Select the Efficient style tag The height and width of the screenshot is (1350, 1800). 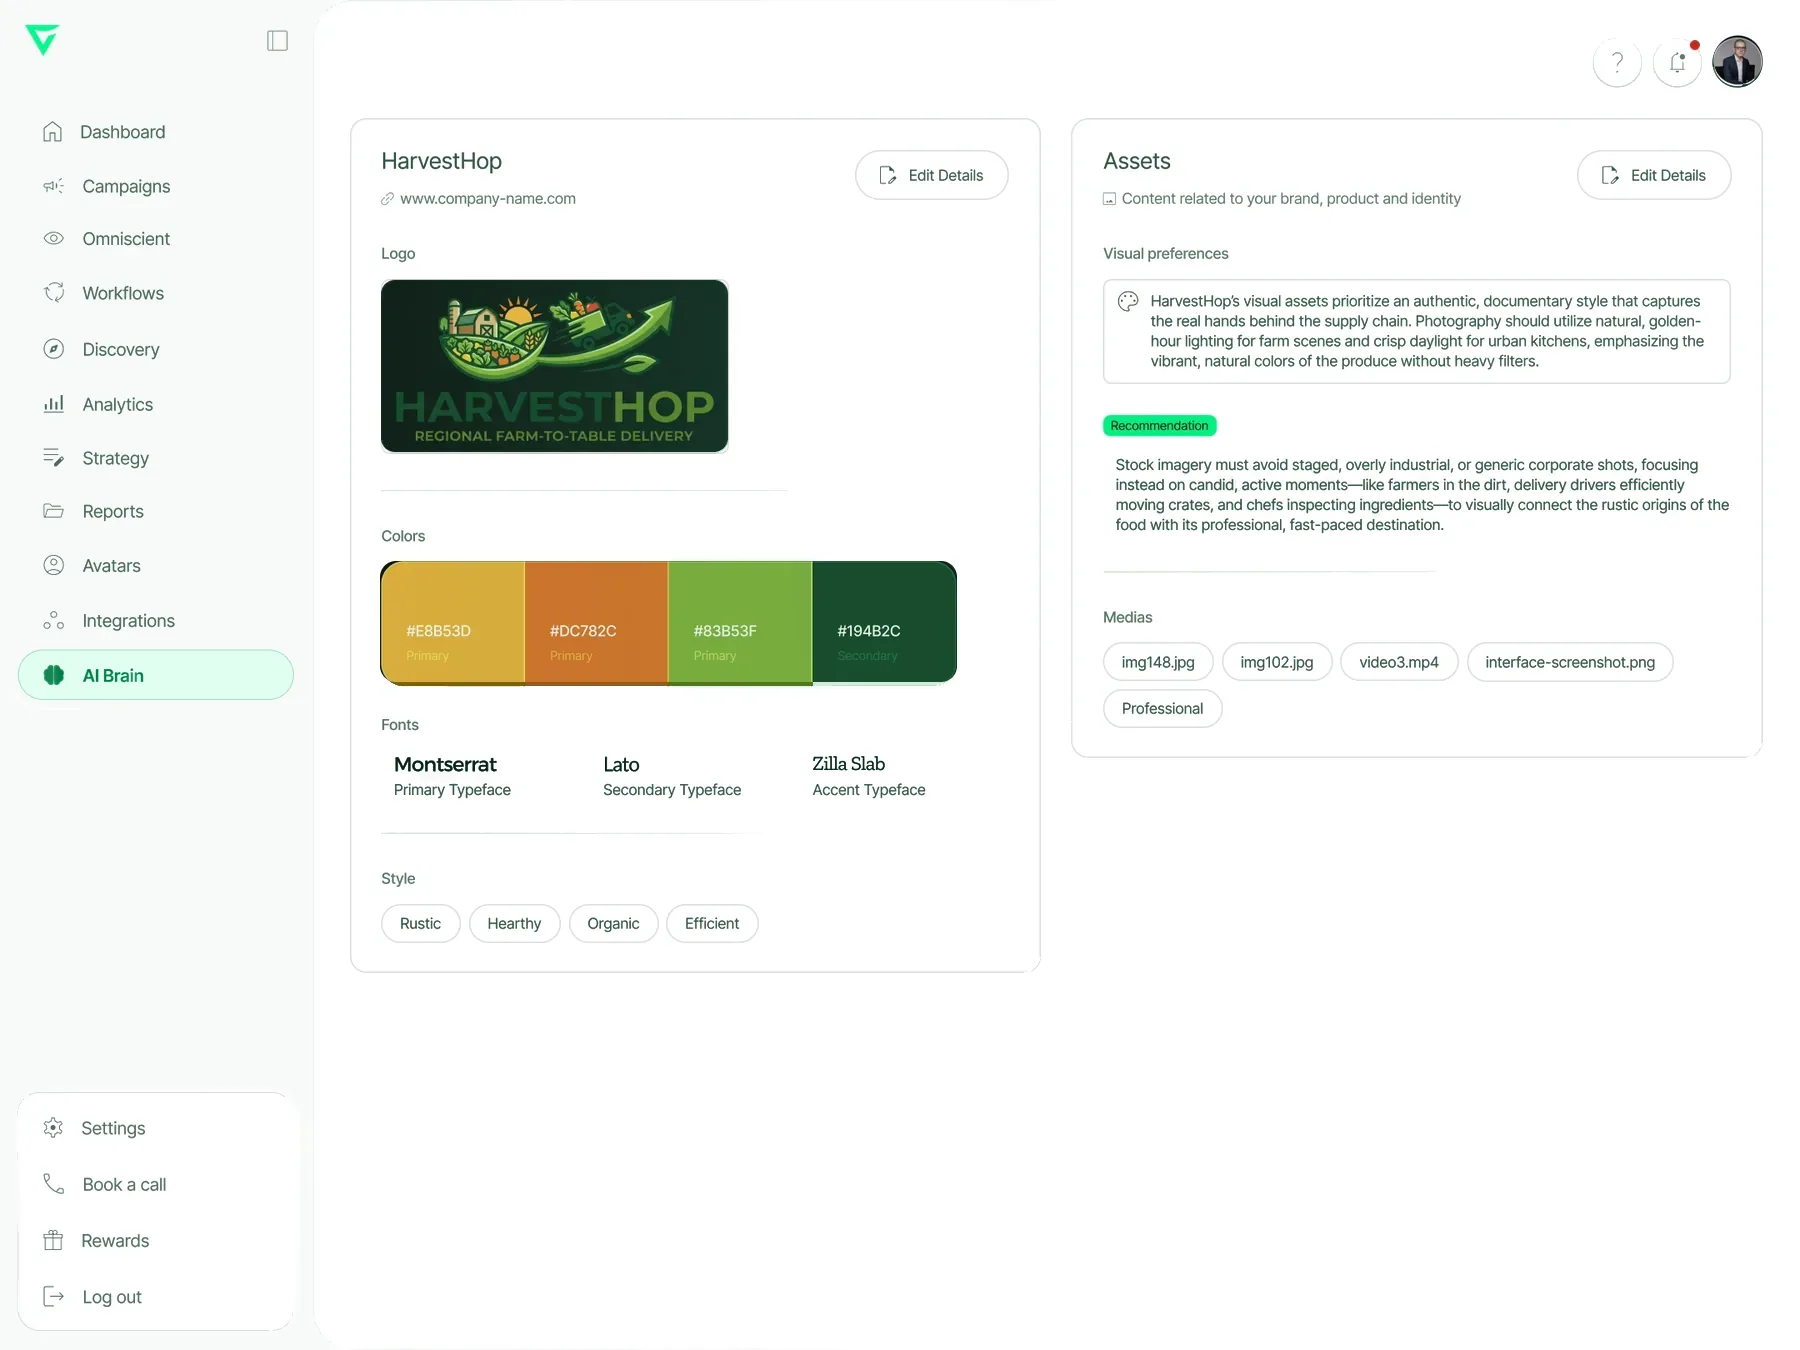pos(712,923)
